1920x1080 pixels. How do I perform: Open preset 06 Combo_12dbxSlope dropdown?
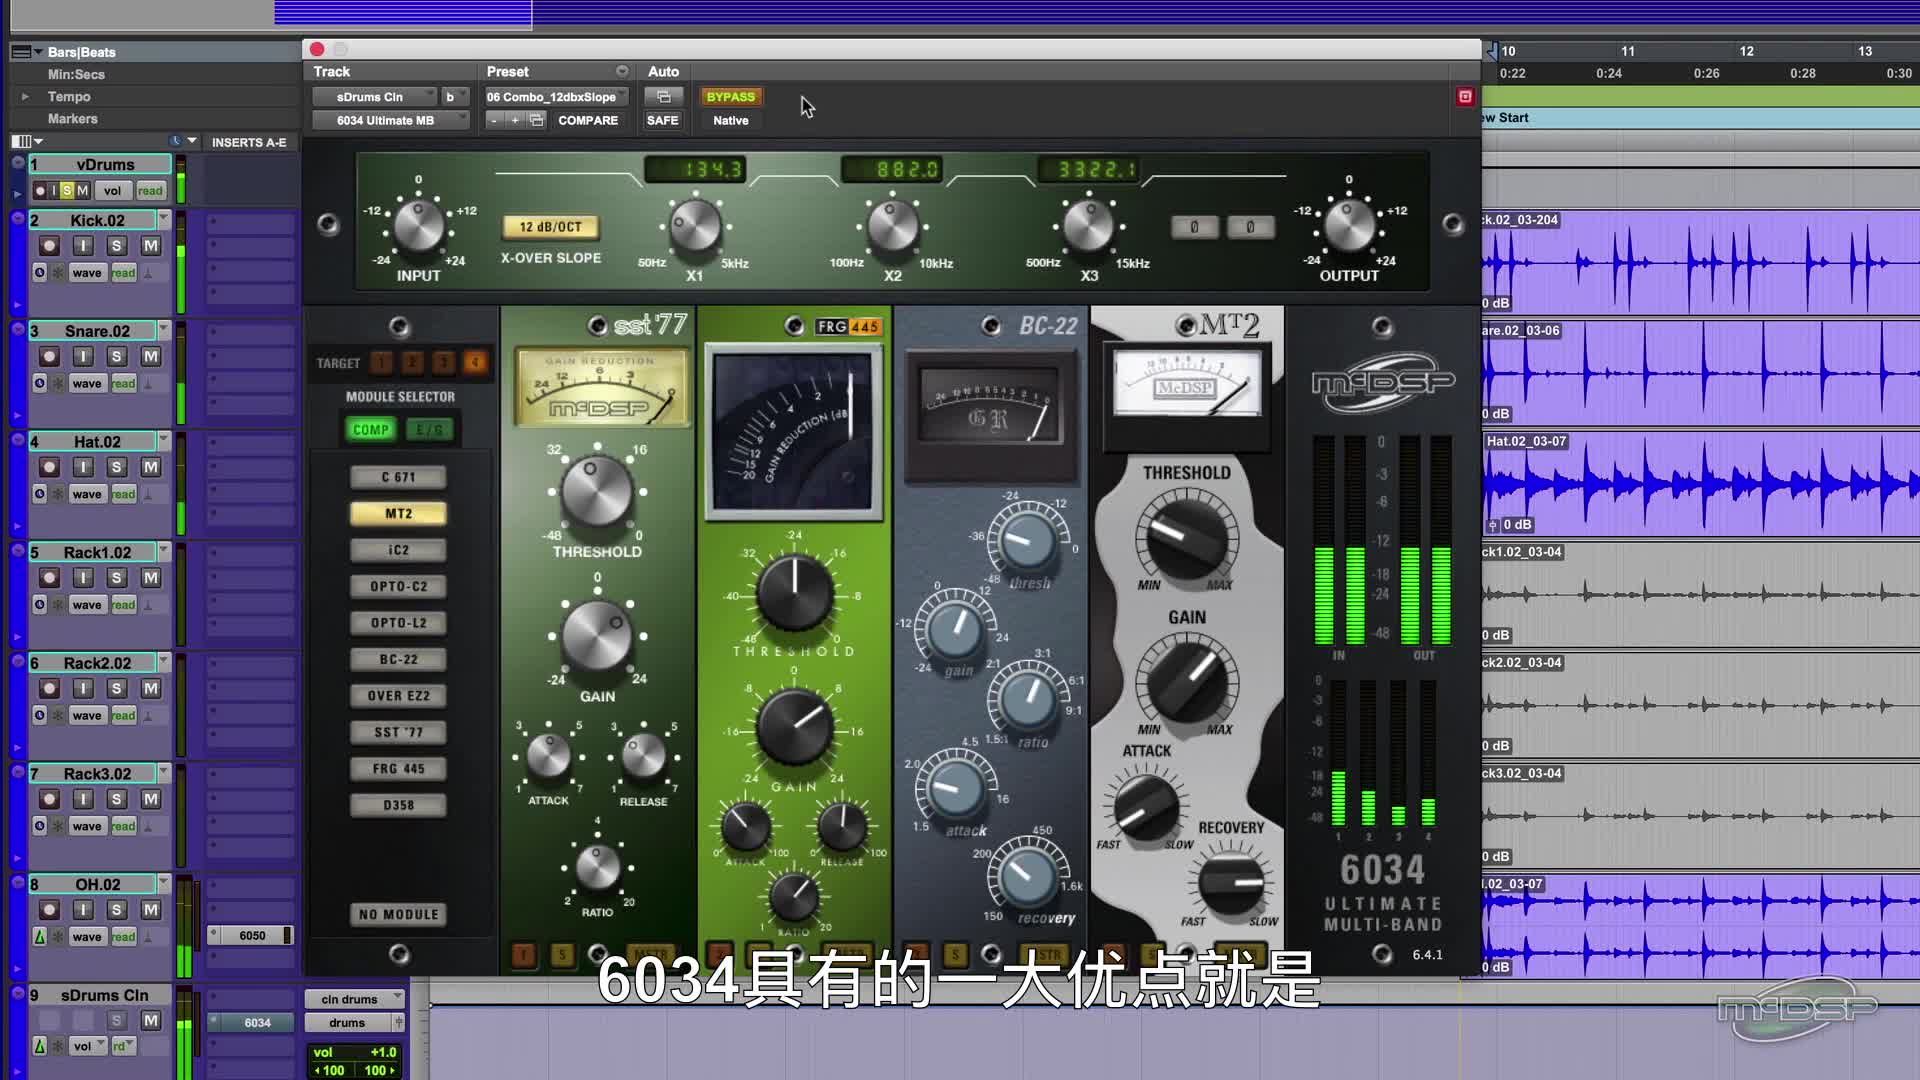pos(557,97)
